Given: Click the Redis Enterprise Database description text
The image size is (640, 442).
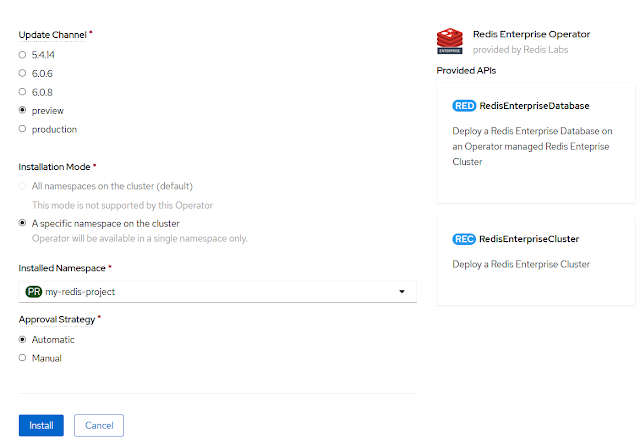Looking at the screenshot, I should point(532,147).
